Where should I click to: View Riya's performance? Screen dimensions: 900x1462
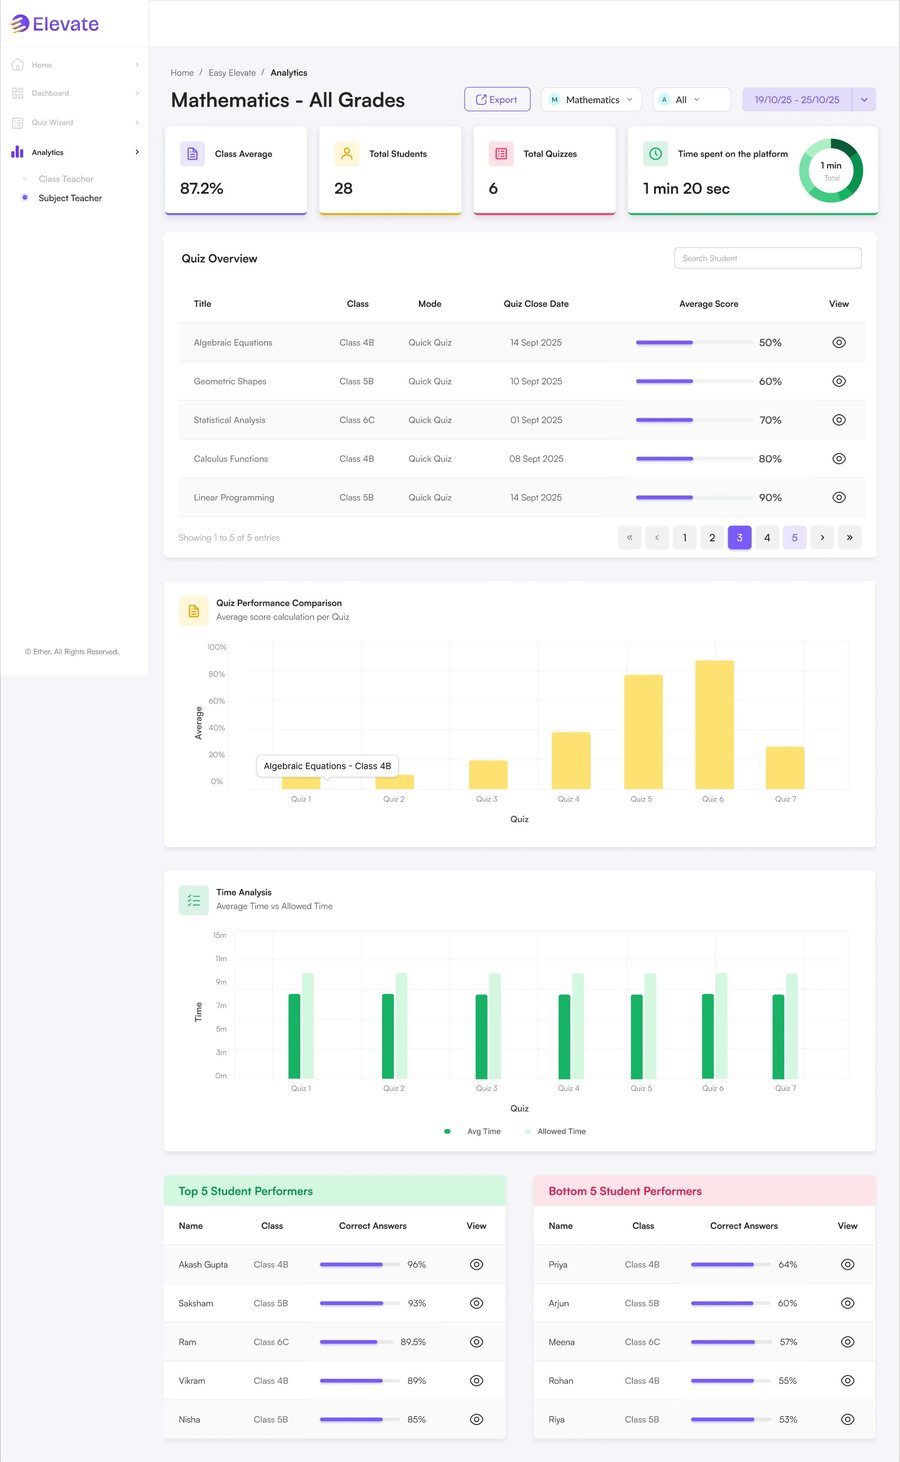pos(848,1419)
